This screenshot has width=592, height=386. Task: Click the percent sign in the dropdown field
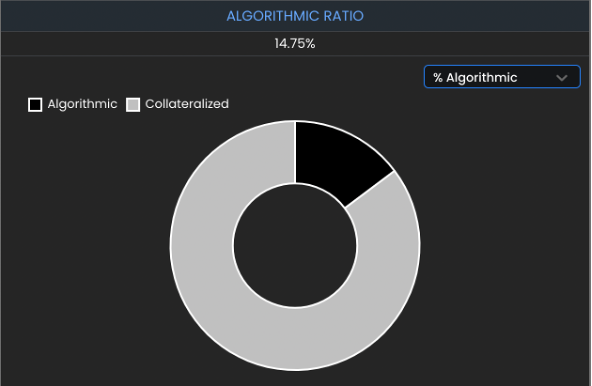pos(438,77)
